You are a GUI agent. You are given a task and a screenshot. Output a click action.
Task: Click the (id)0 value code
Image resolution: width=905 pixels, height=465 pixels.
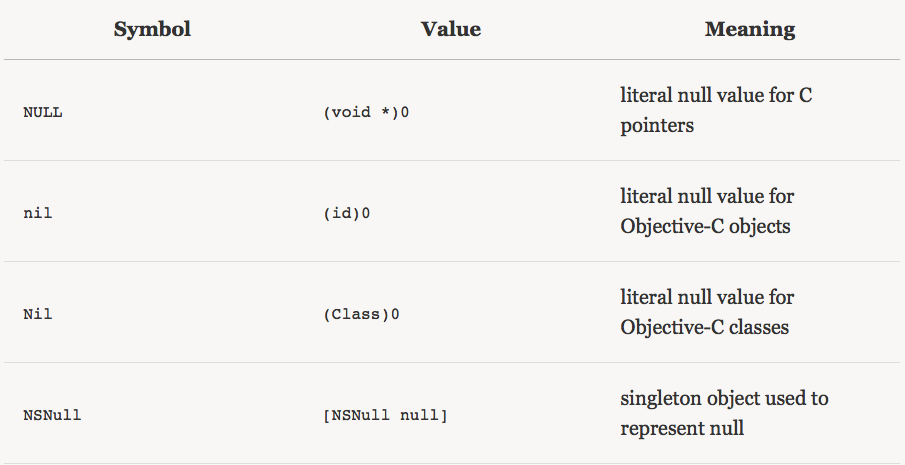346,213
